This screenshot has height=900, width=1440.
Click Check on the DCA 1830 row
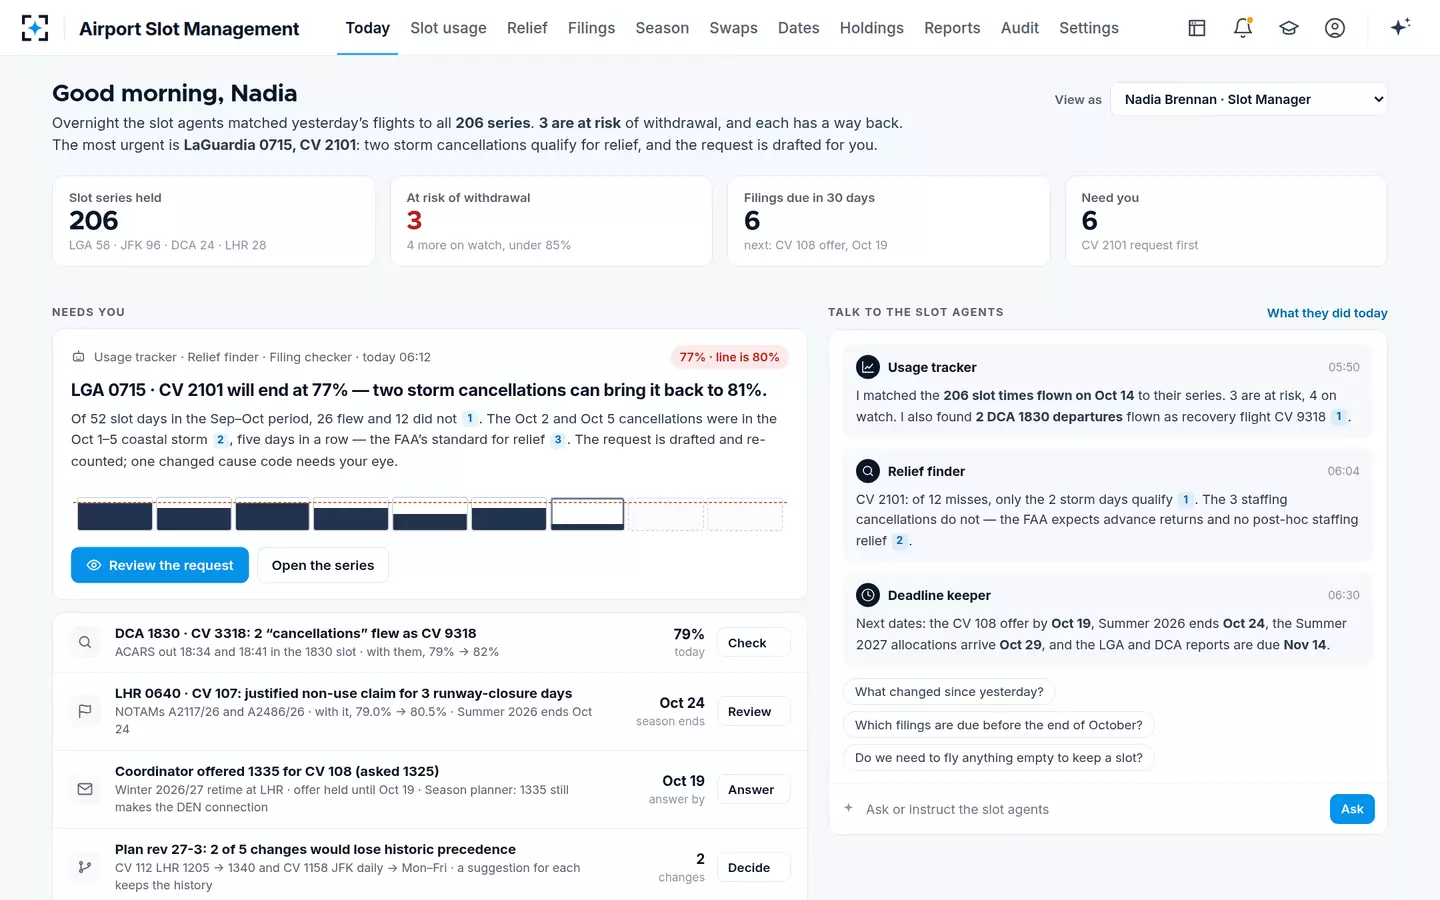[x=753, y=643]
